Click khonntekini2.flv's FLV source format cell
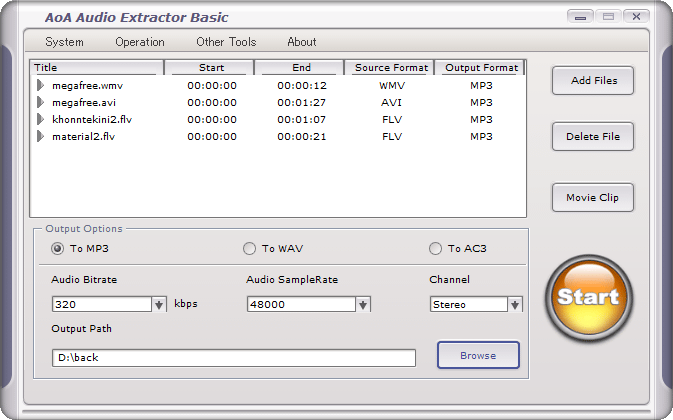The height and width of the screenshot is (420, 673). (x=392, y=120)
